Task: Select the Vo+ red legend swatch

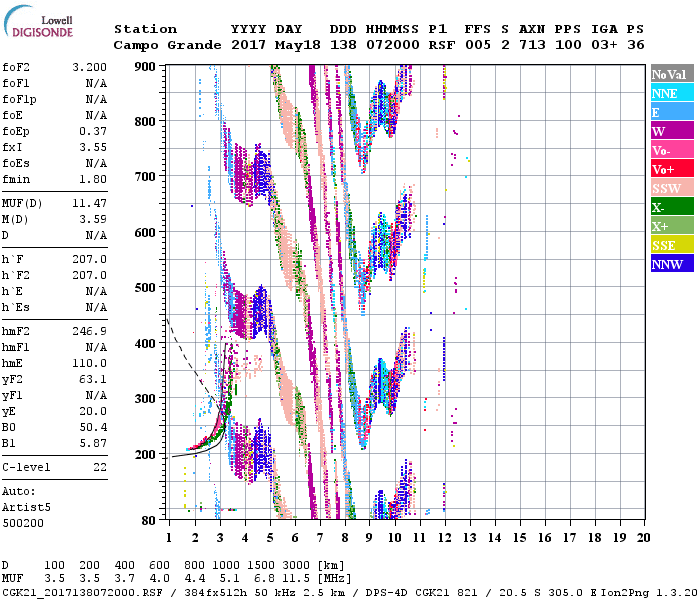Action: (672, 169)
